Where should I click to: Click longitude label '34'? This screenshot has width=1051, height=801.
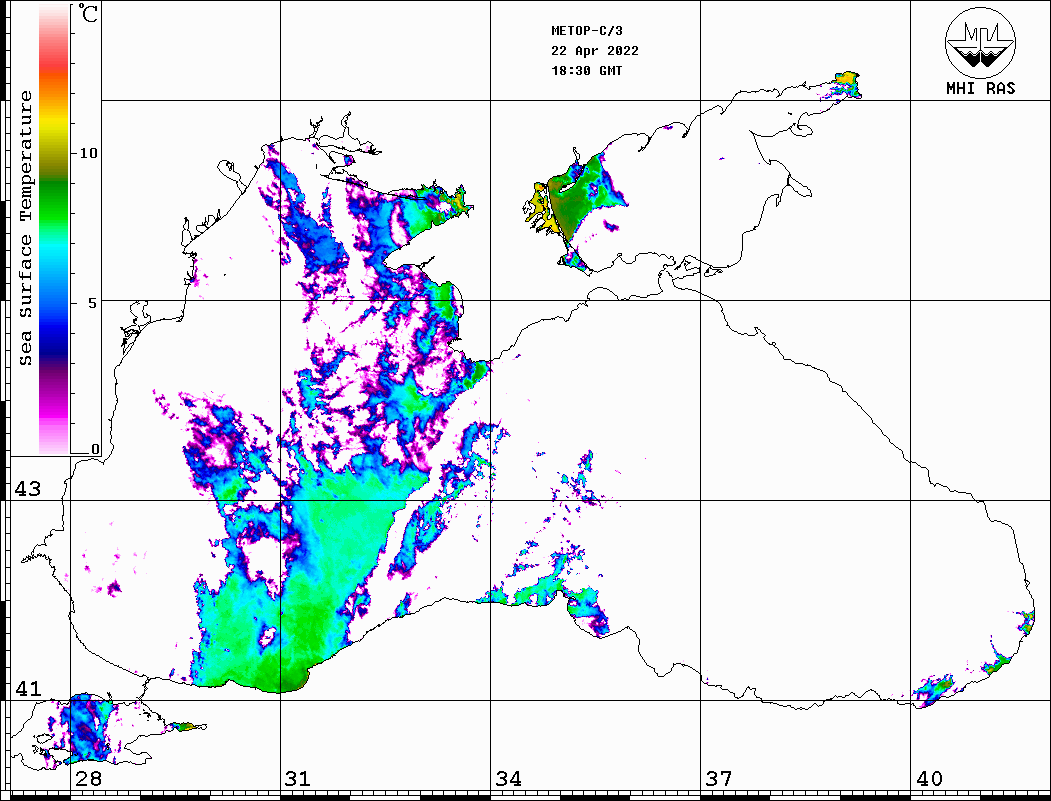(509, 779)
